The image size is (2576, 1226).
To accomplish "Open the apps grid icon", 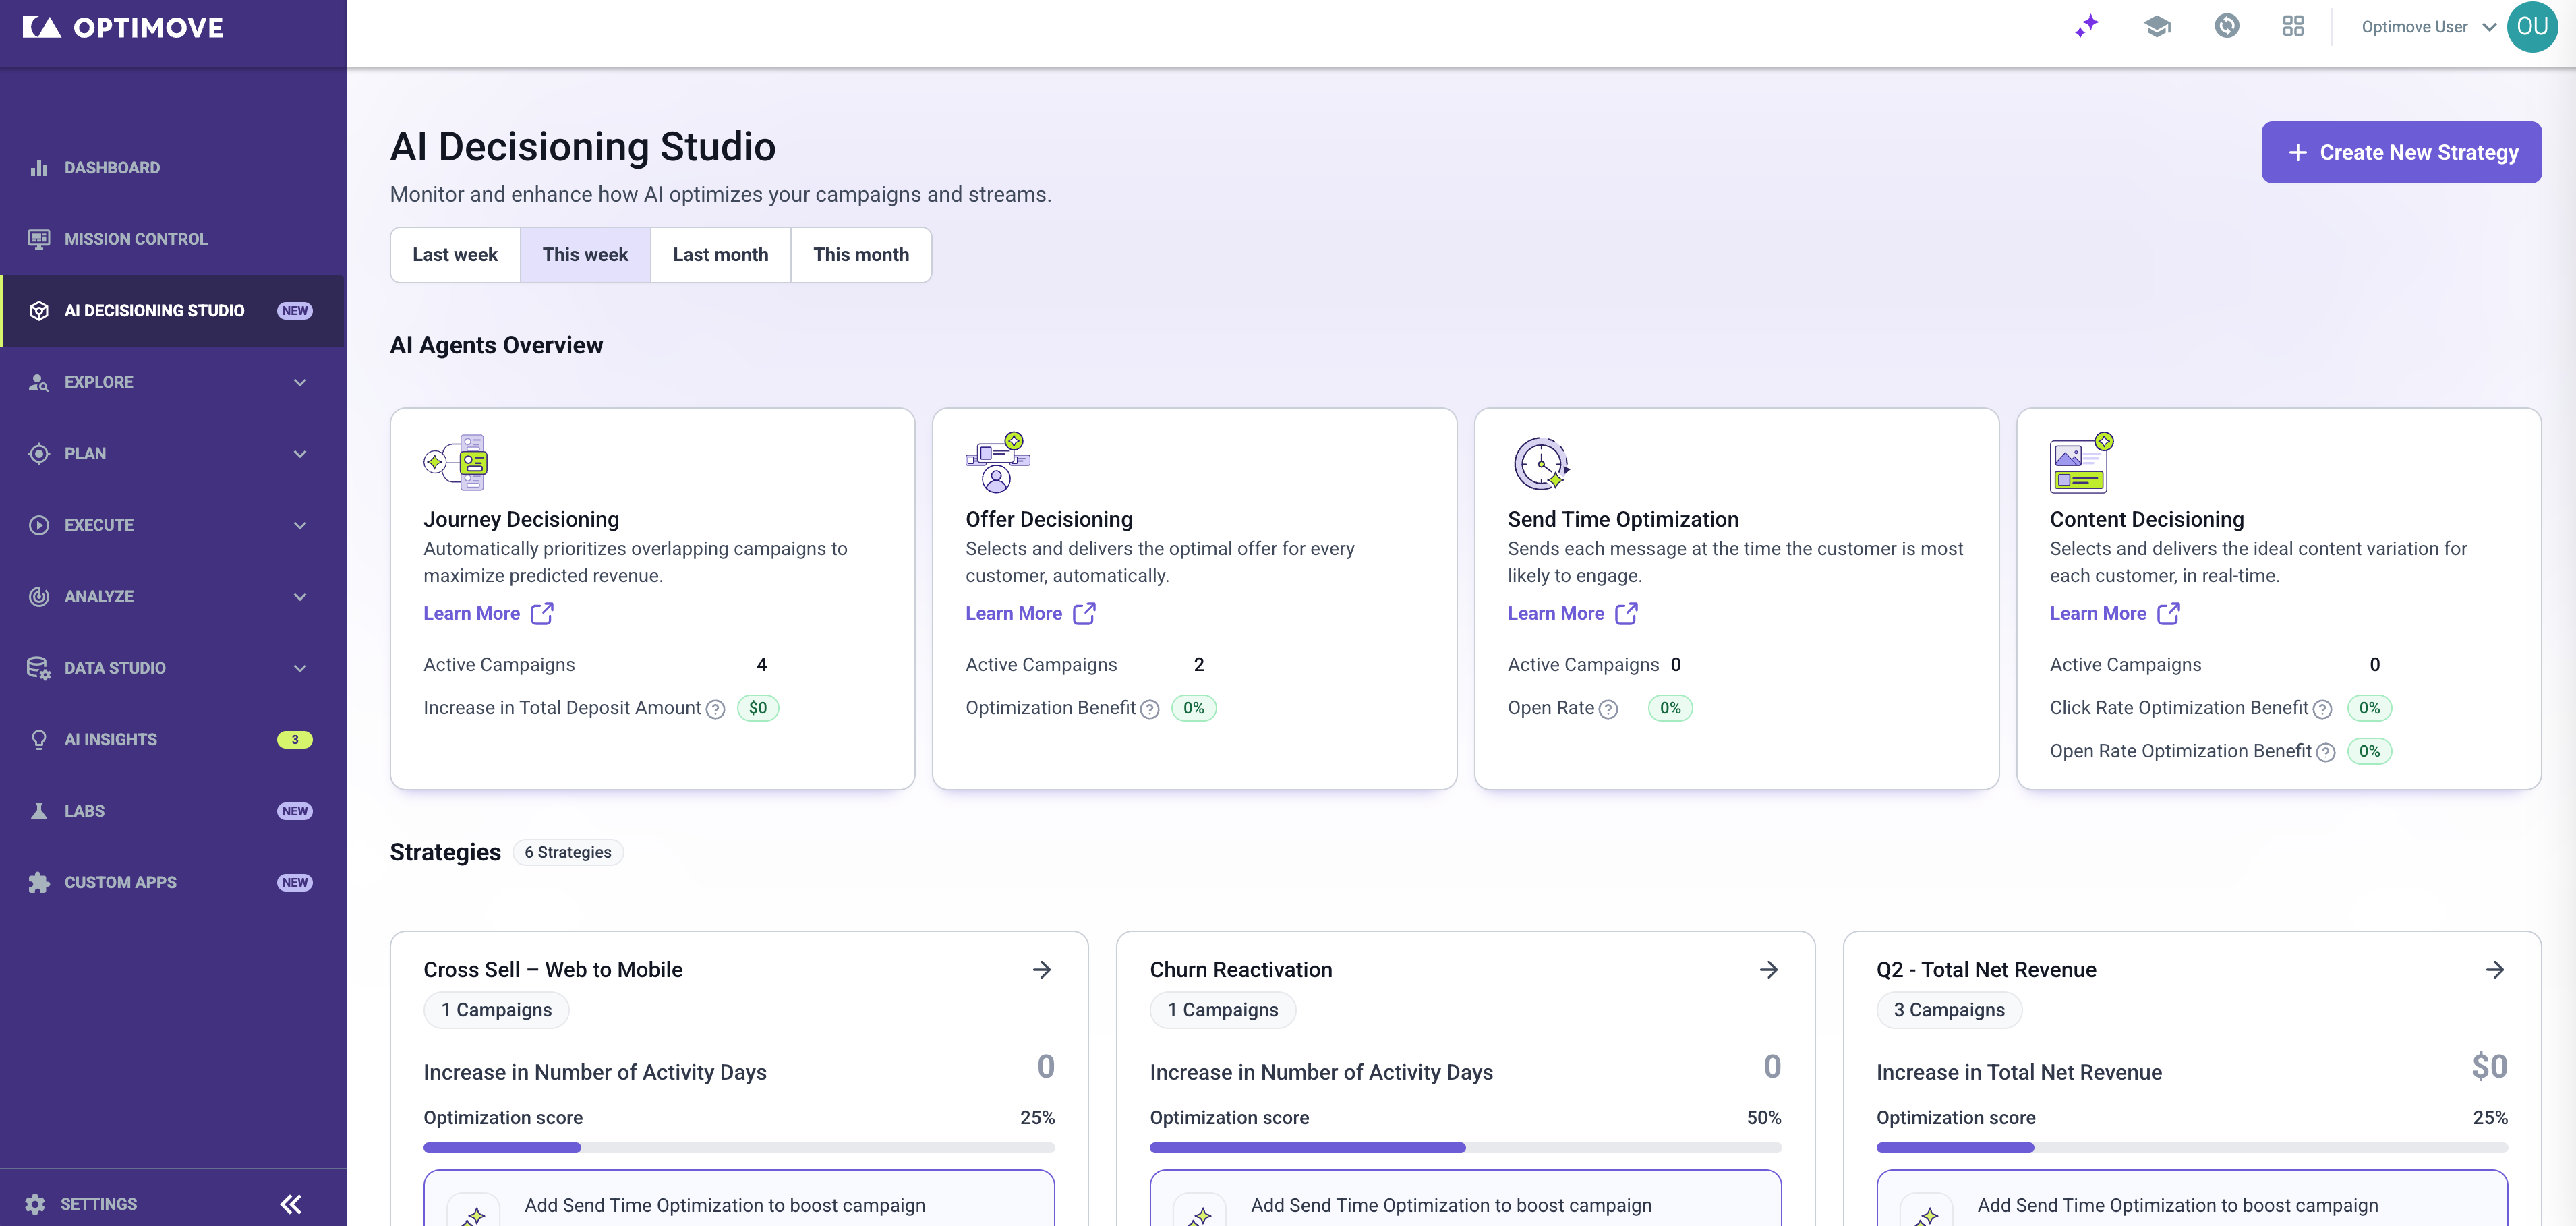I will [2293, 26].
